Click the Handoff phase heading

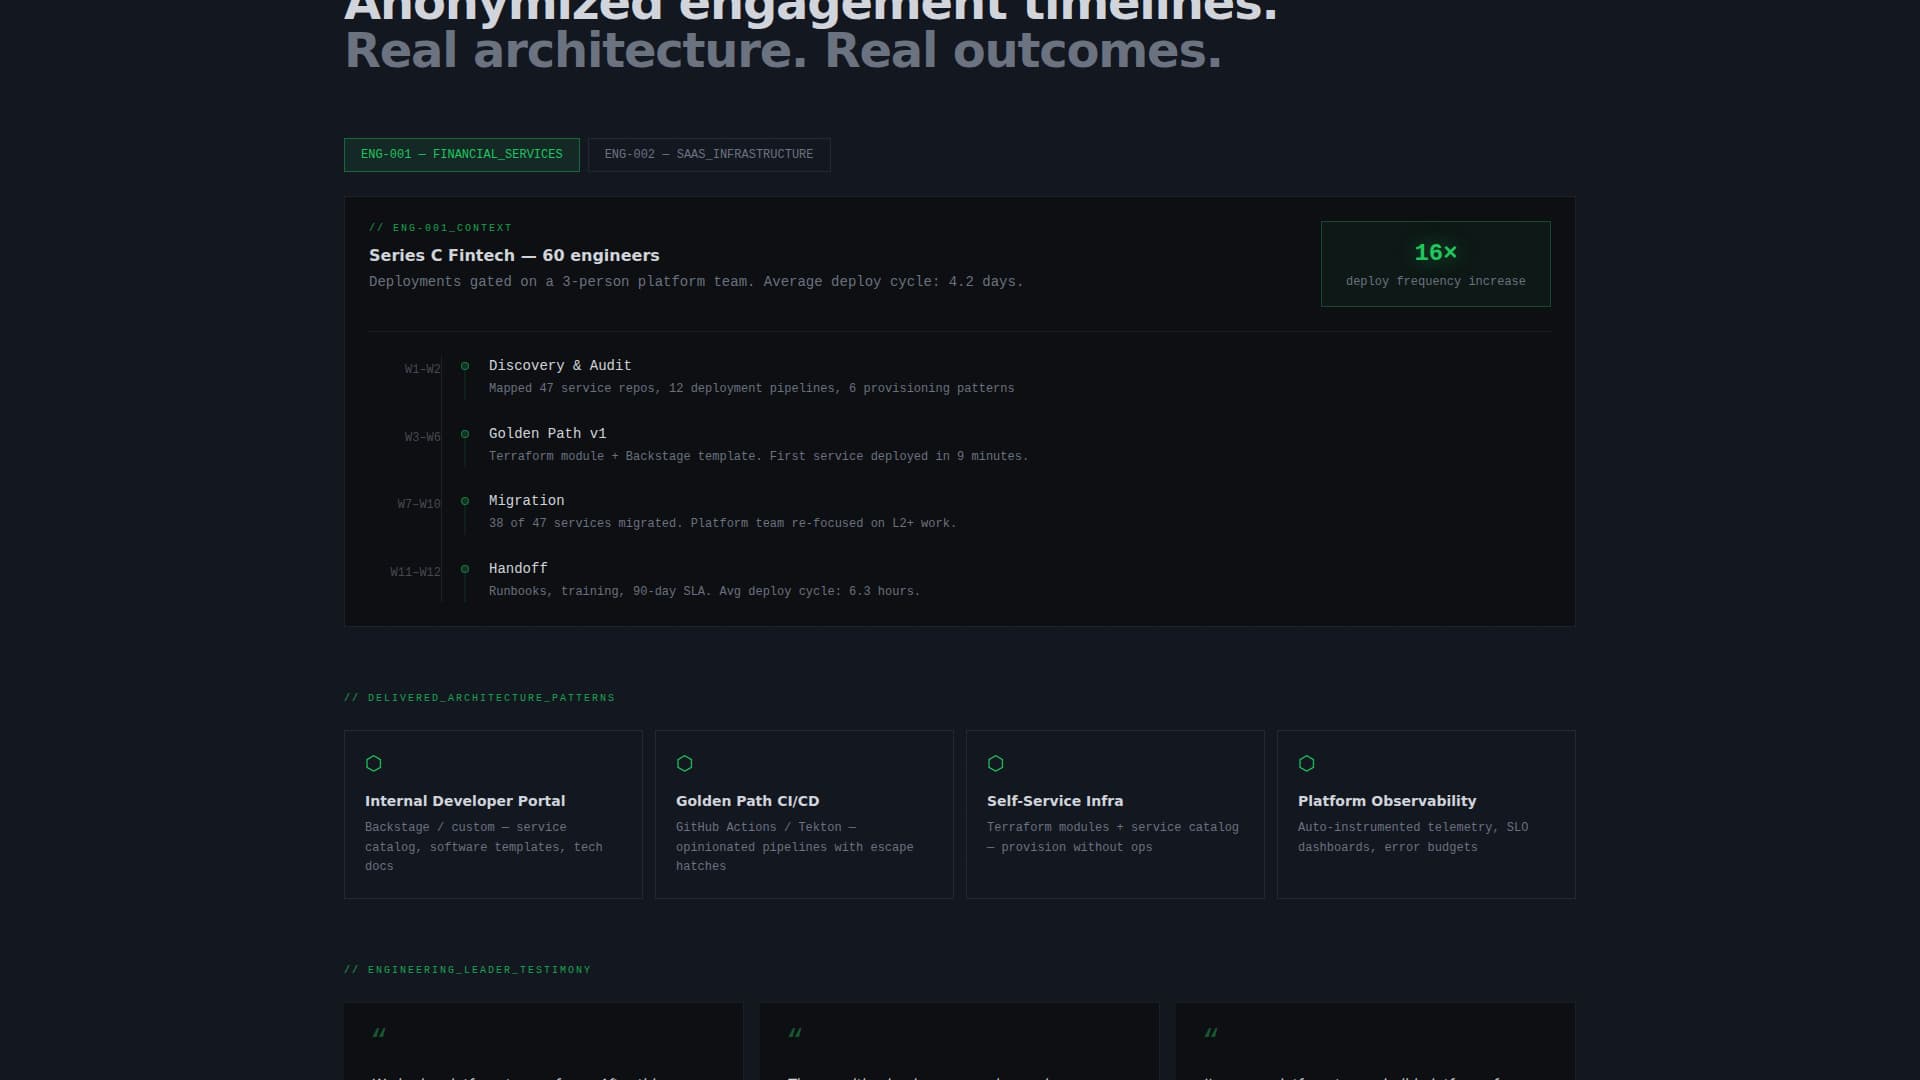[518, 569]
